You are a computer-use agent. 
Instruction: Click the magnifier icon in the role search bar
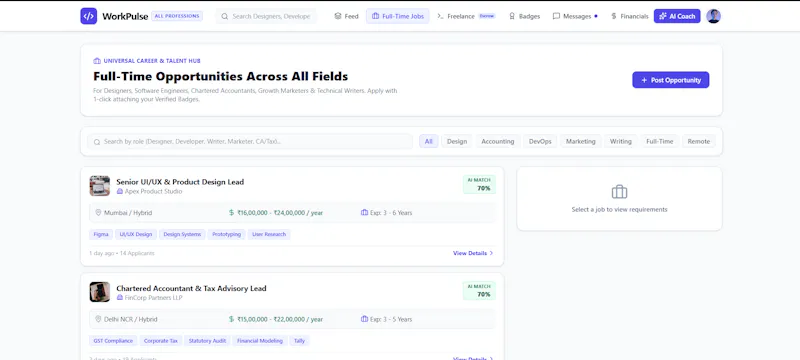point(97,142)
